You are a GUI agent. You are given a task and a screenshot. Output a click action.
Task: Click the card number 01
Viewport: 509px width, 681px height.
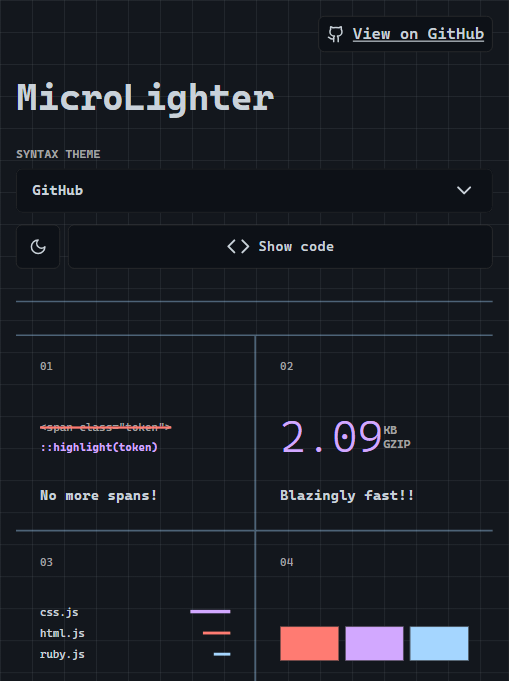46,366
